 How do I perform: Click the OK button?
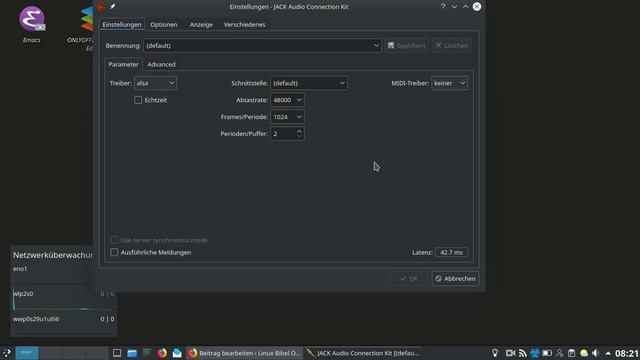409,278
